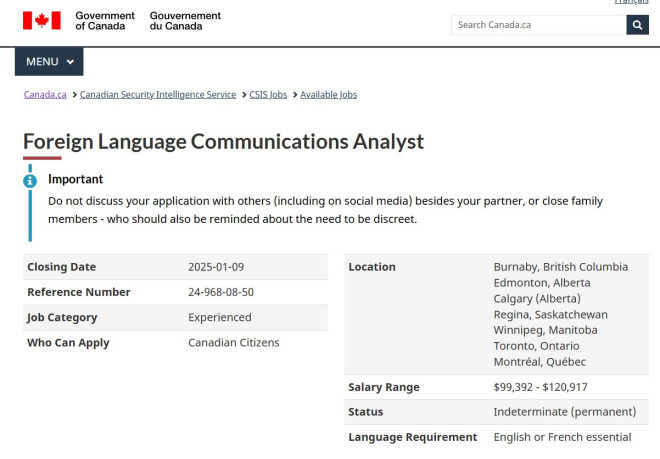Image resolution: width=660 pixels, height=459 pixels.
Task: Open the MENU dropdown
Action: (x=49, y=61)
